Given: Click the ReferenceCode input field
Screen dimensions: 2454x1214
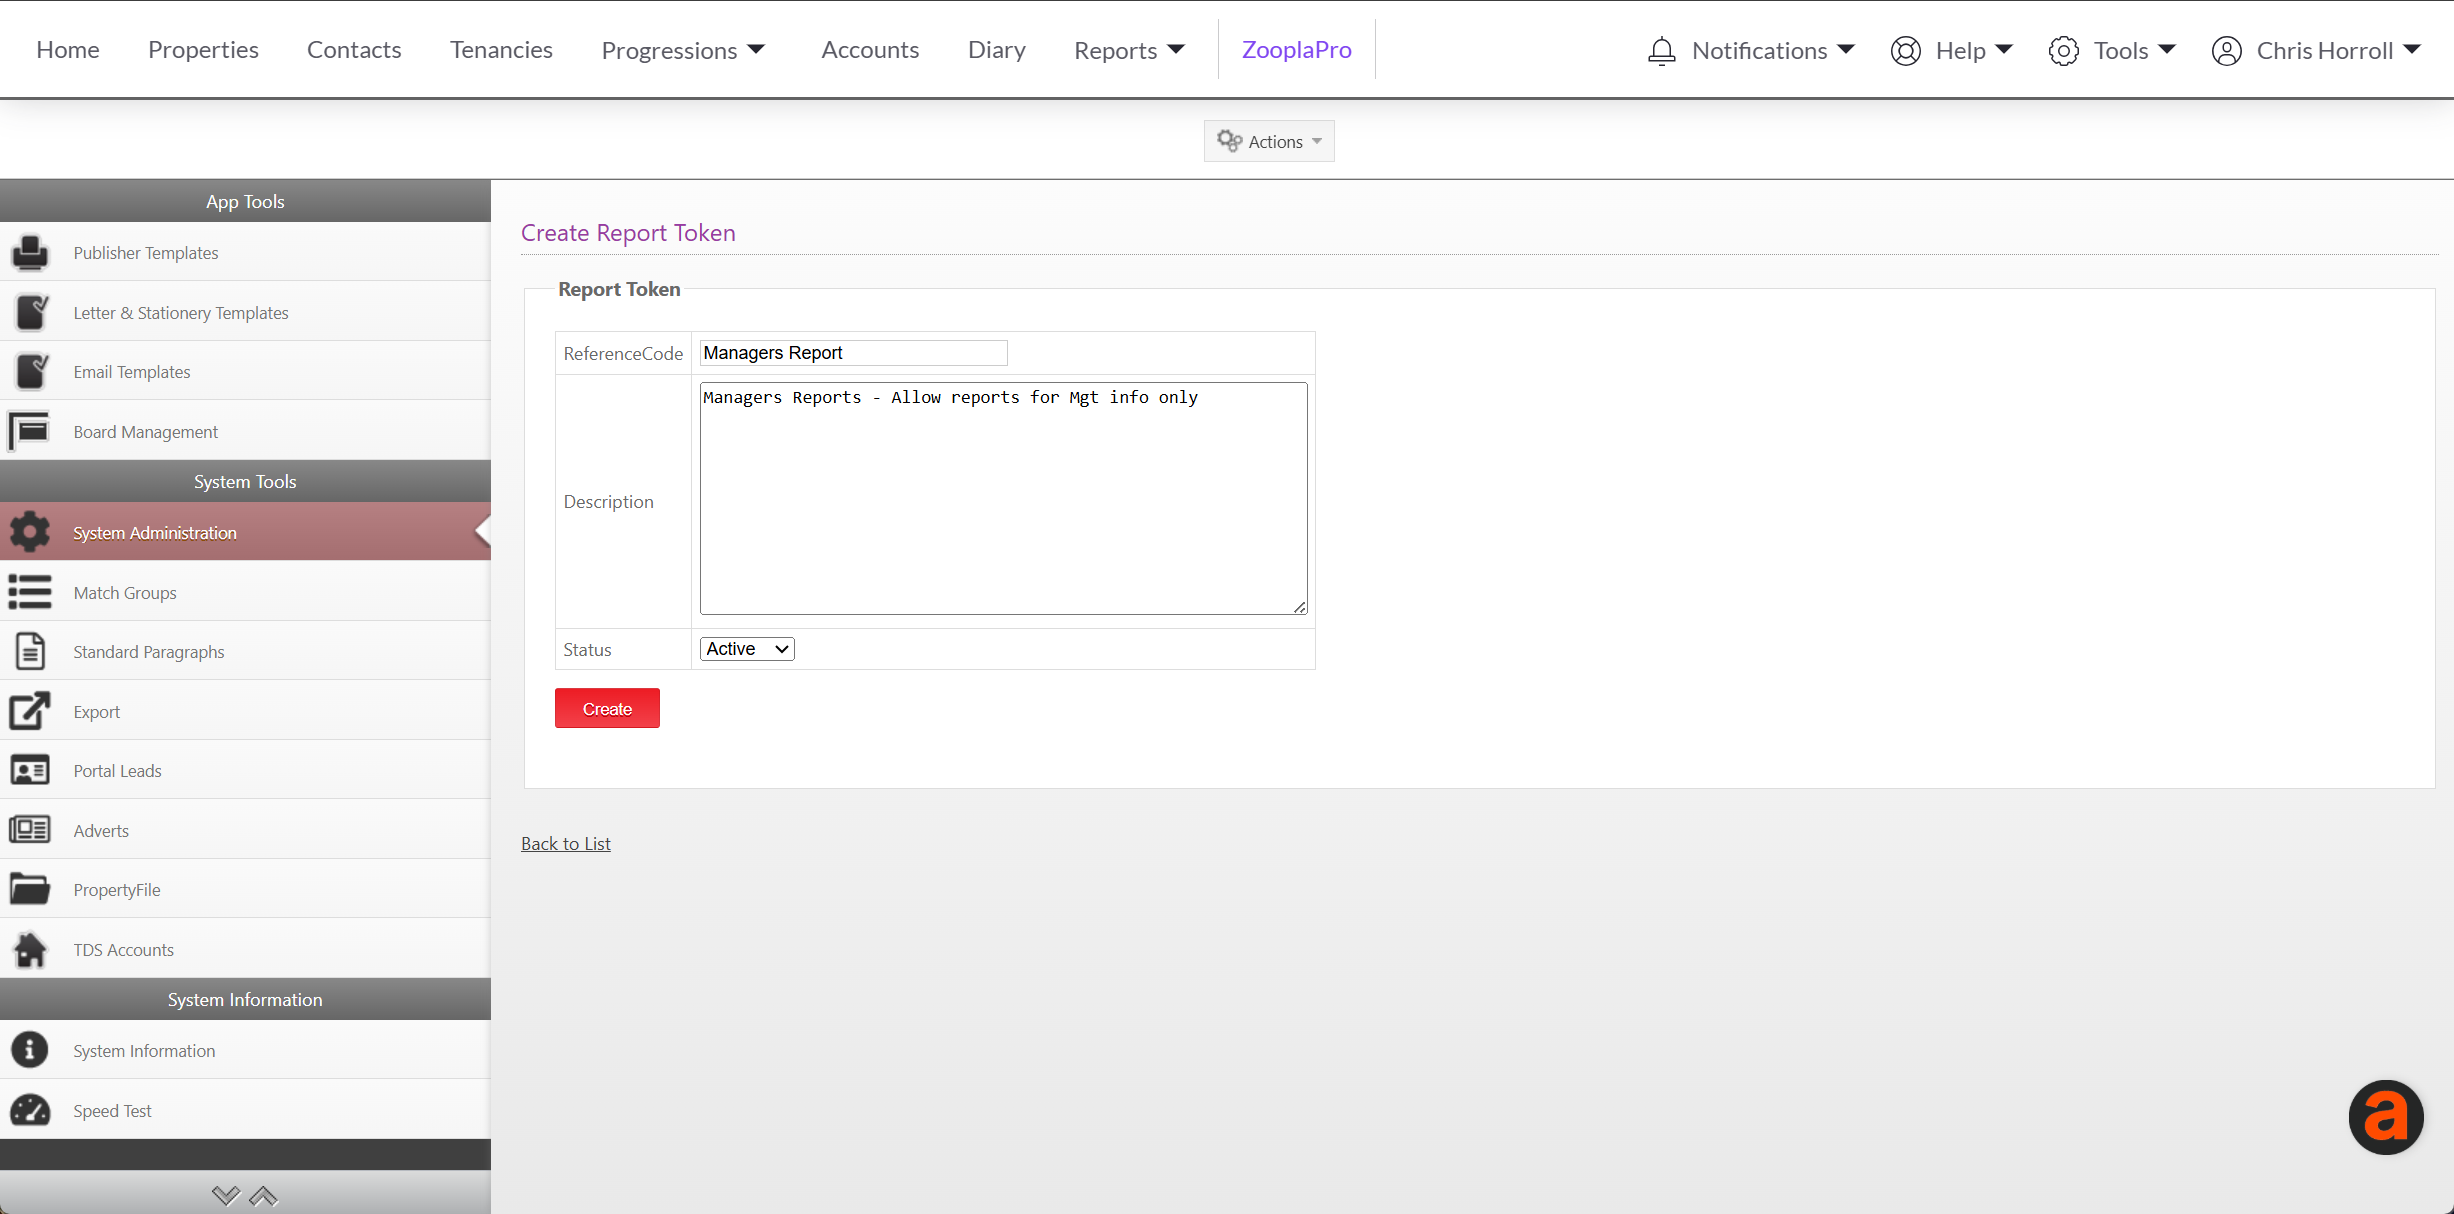Looking at the screenshot, I should click(x=853, y=353).
